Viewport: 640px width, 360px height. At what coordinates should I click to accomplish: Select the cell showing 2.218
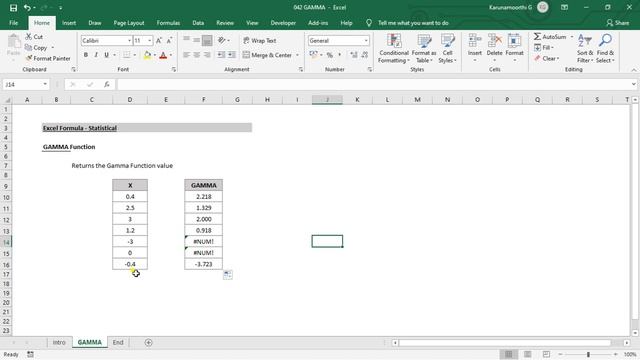pyautogui.click(x=204, y=196)
